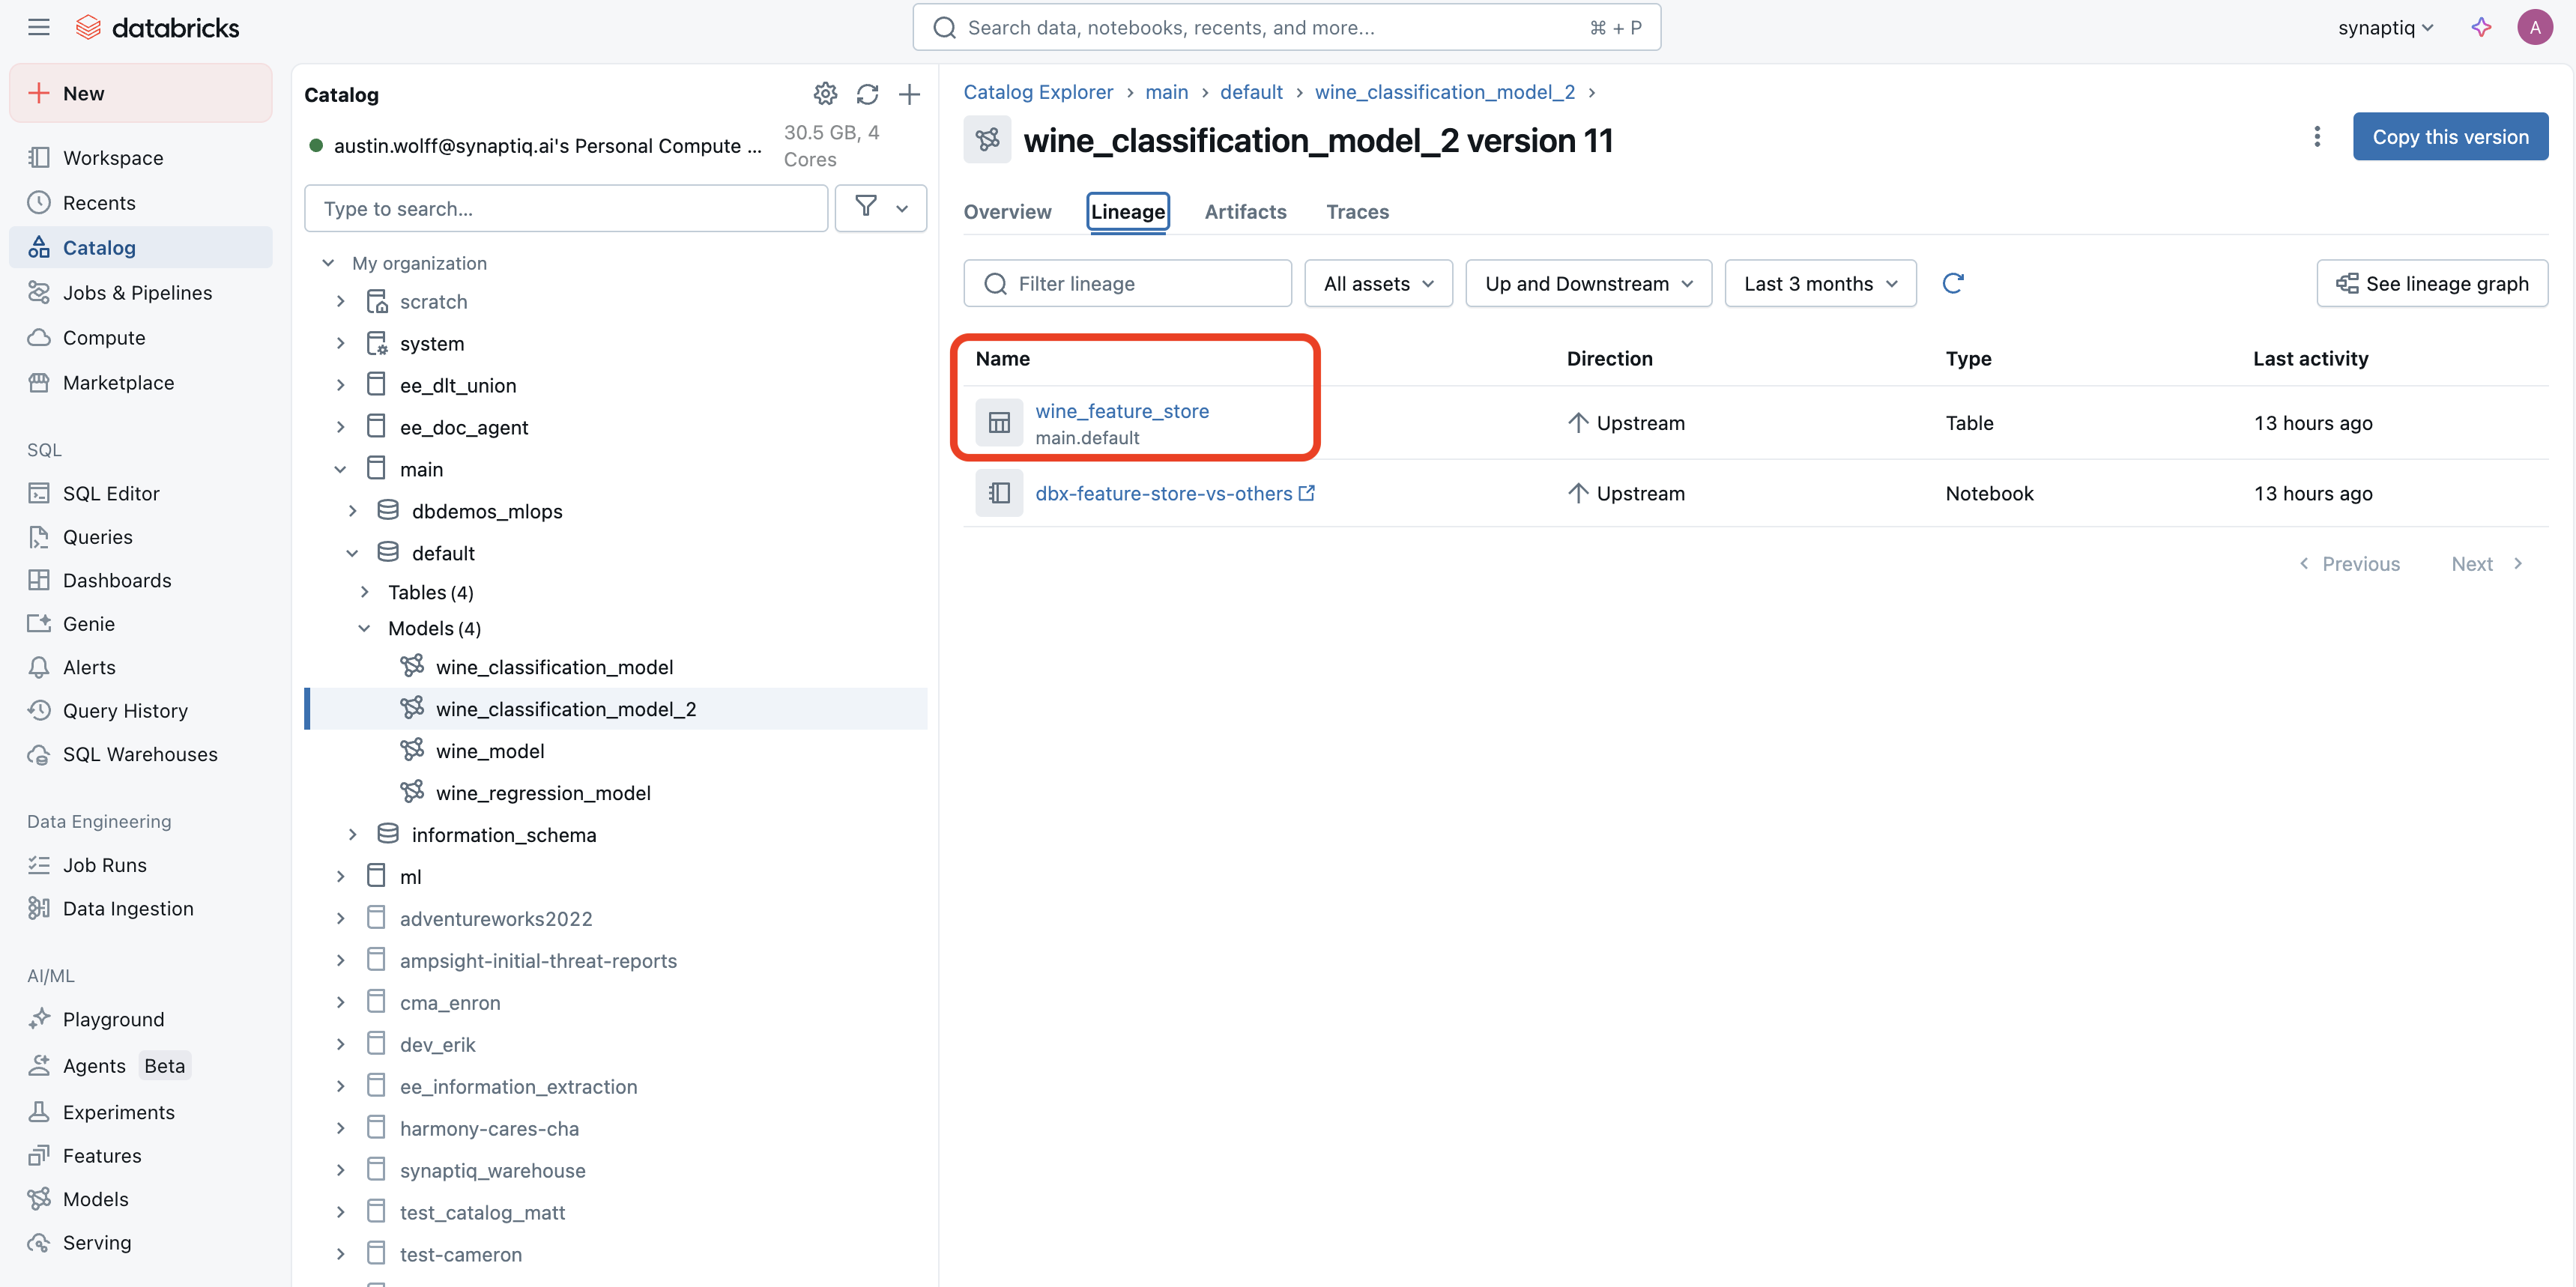This screenshot has width=2576, height=1287.
Task: Change the Last 3 months time range
Action: pyautogui.click(x=1819, y=283)
